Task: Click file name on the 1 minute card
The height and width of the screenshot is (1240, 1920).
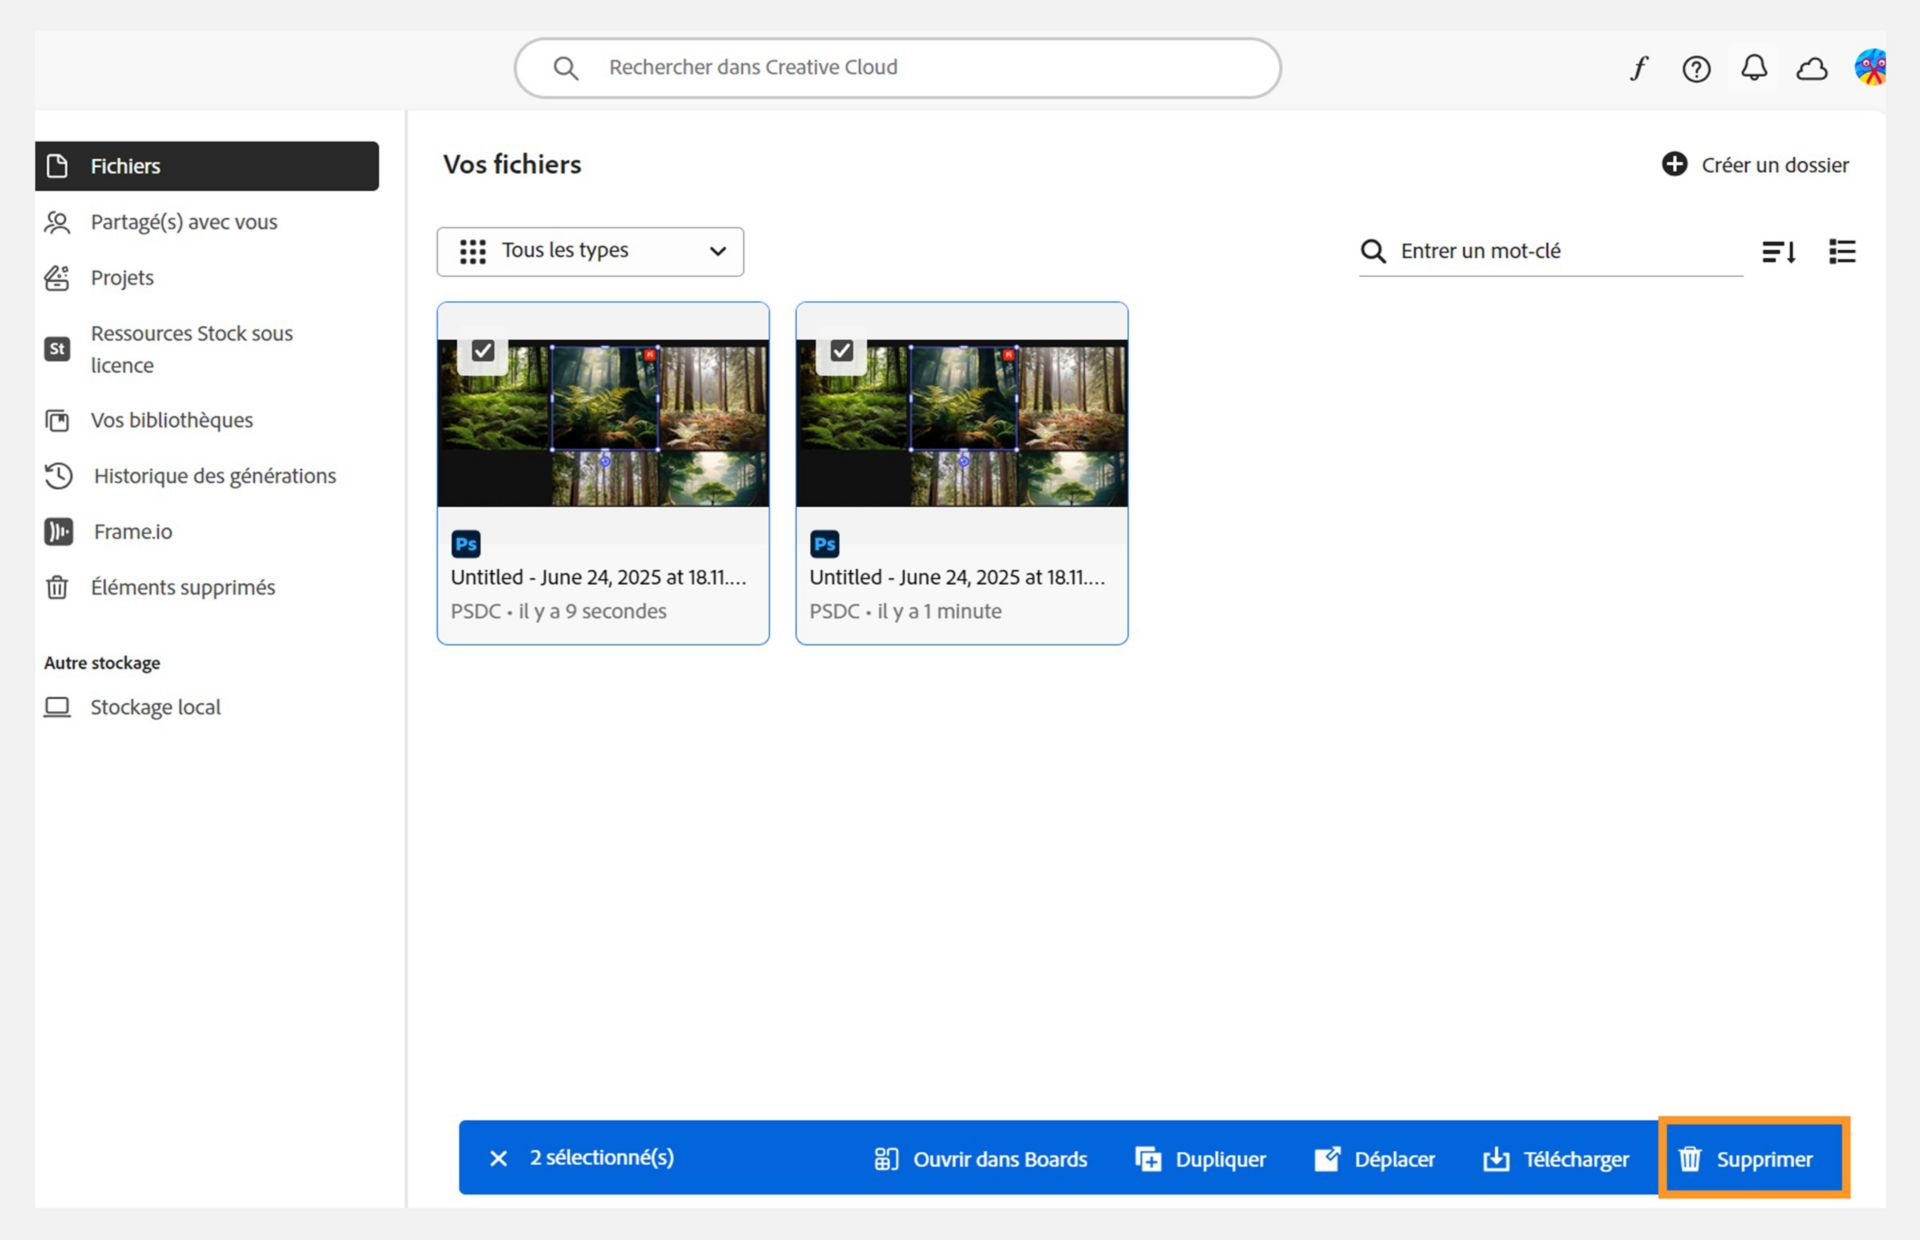Action: [x=957, y=577]
